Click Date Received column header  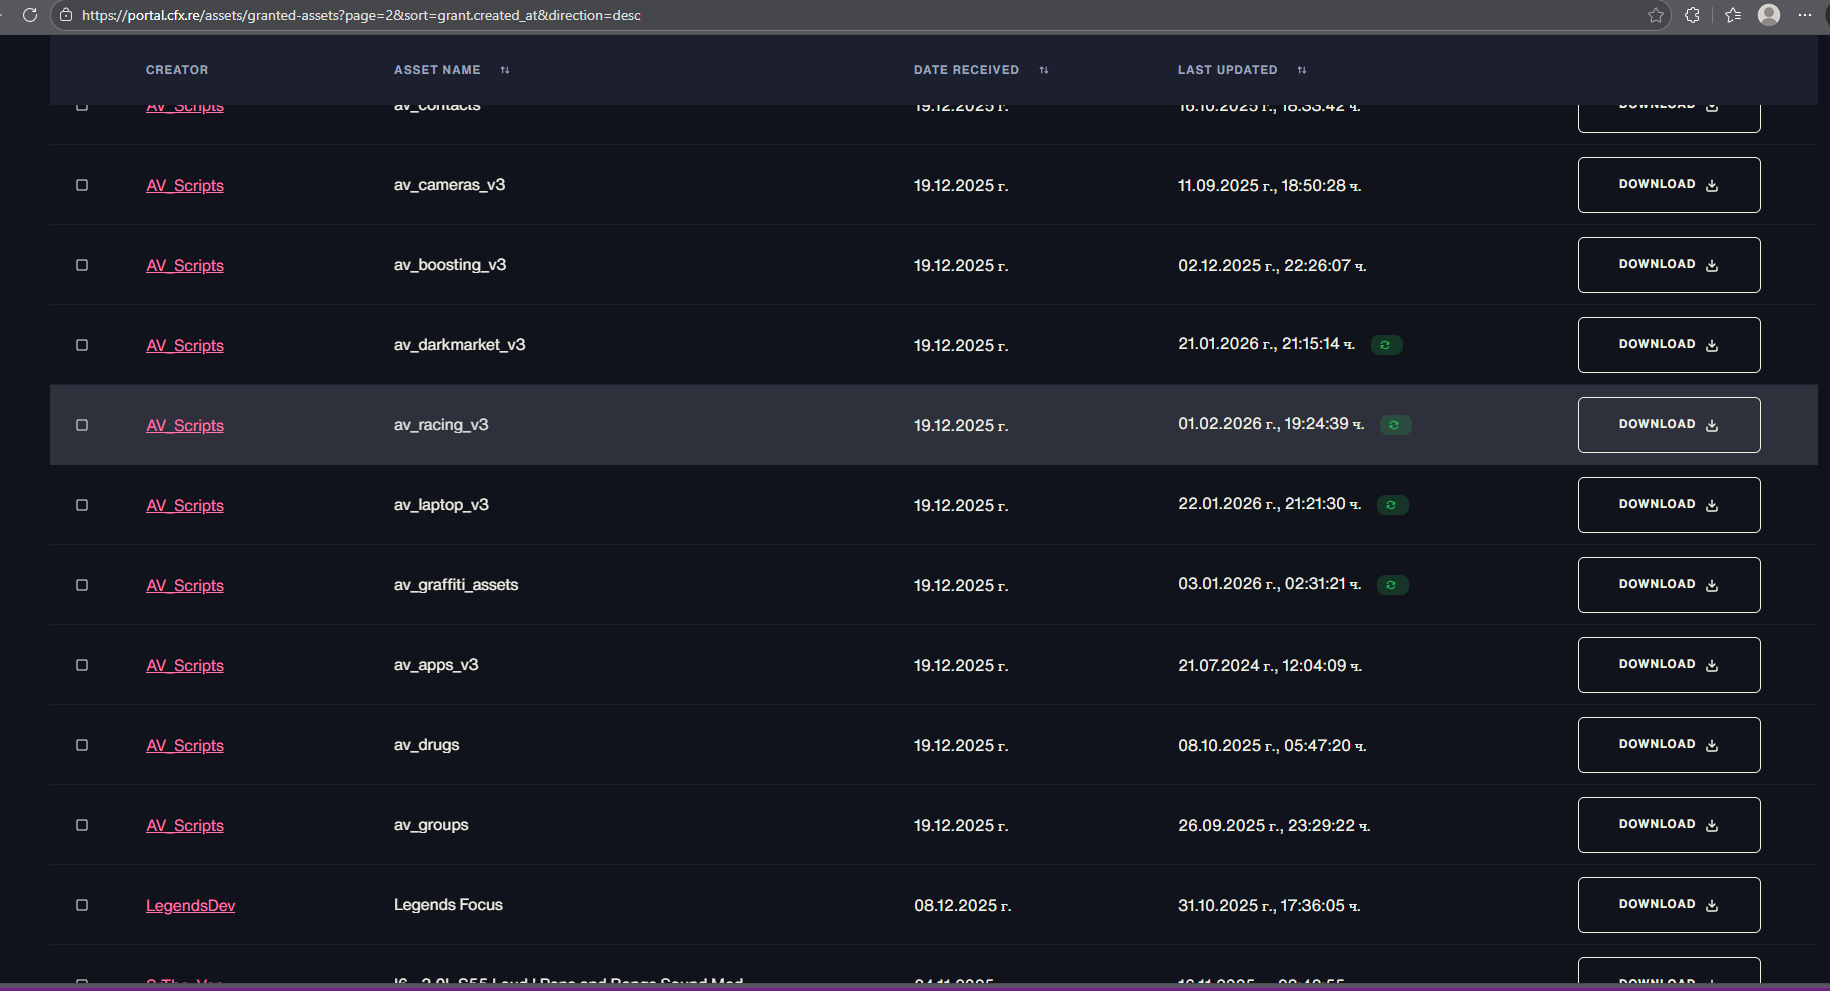tap(966, 70)
